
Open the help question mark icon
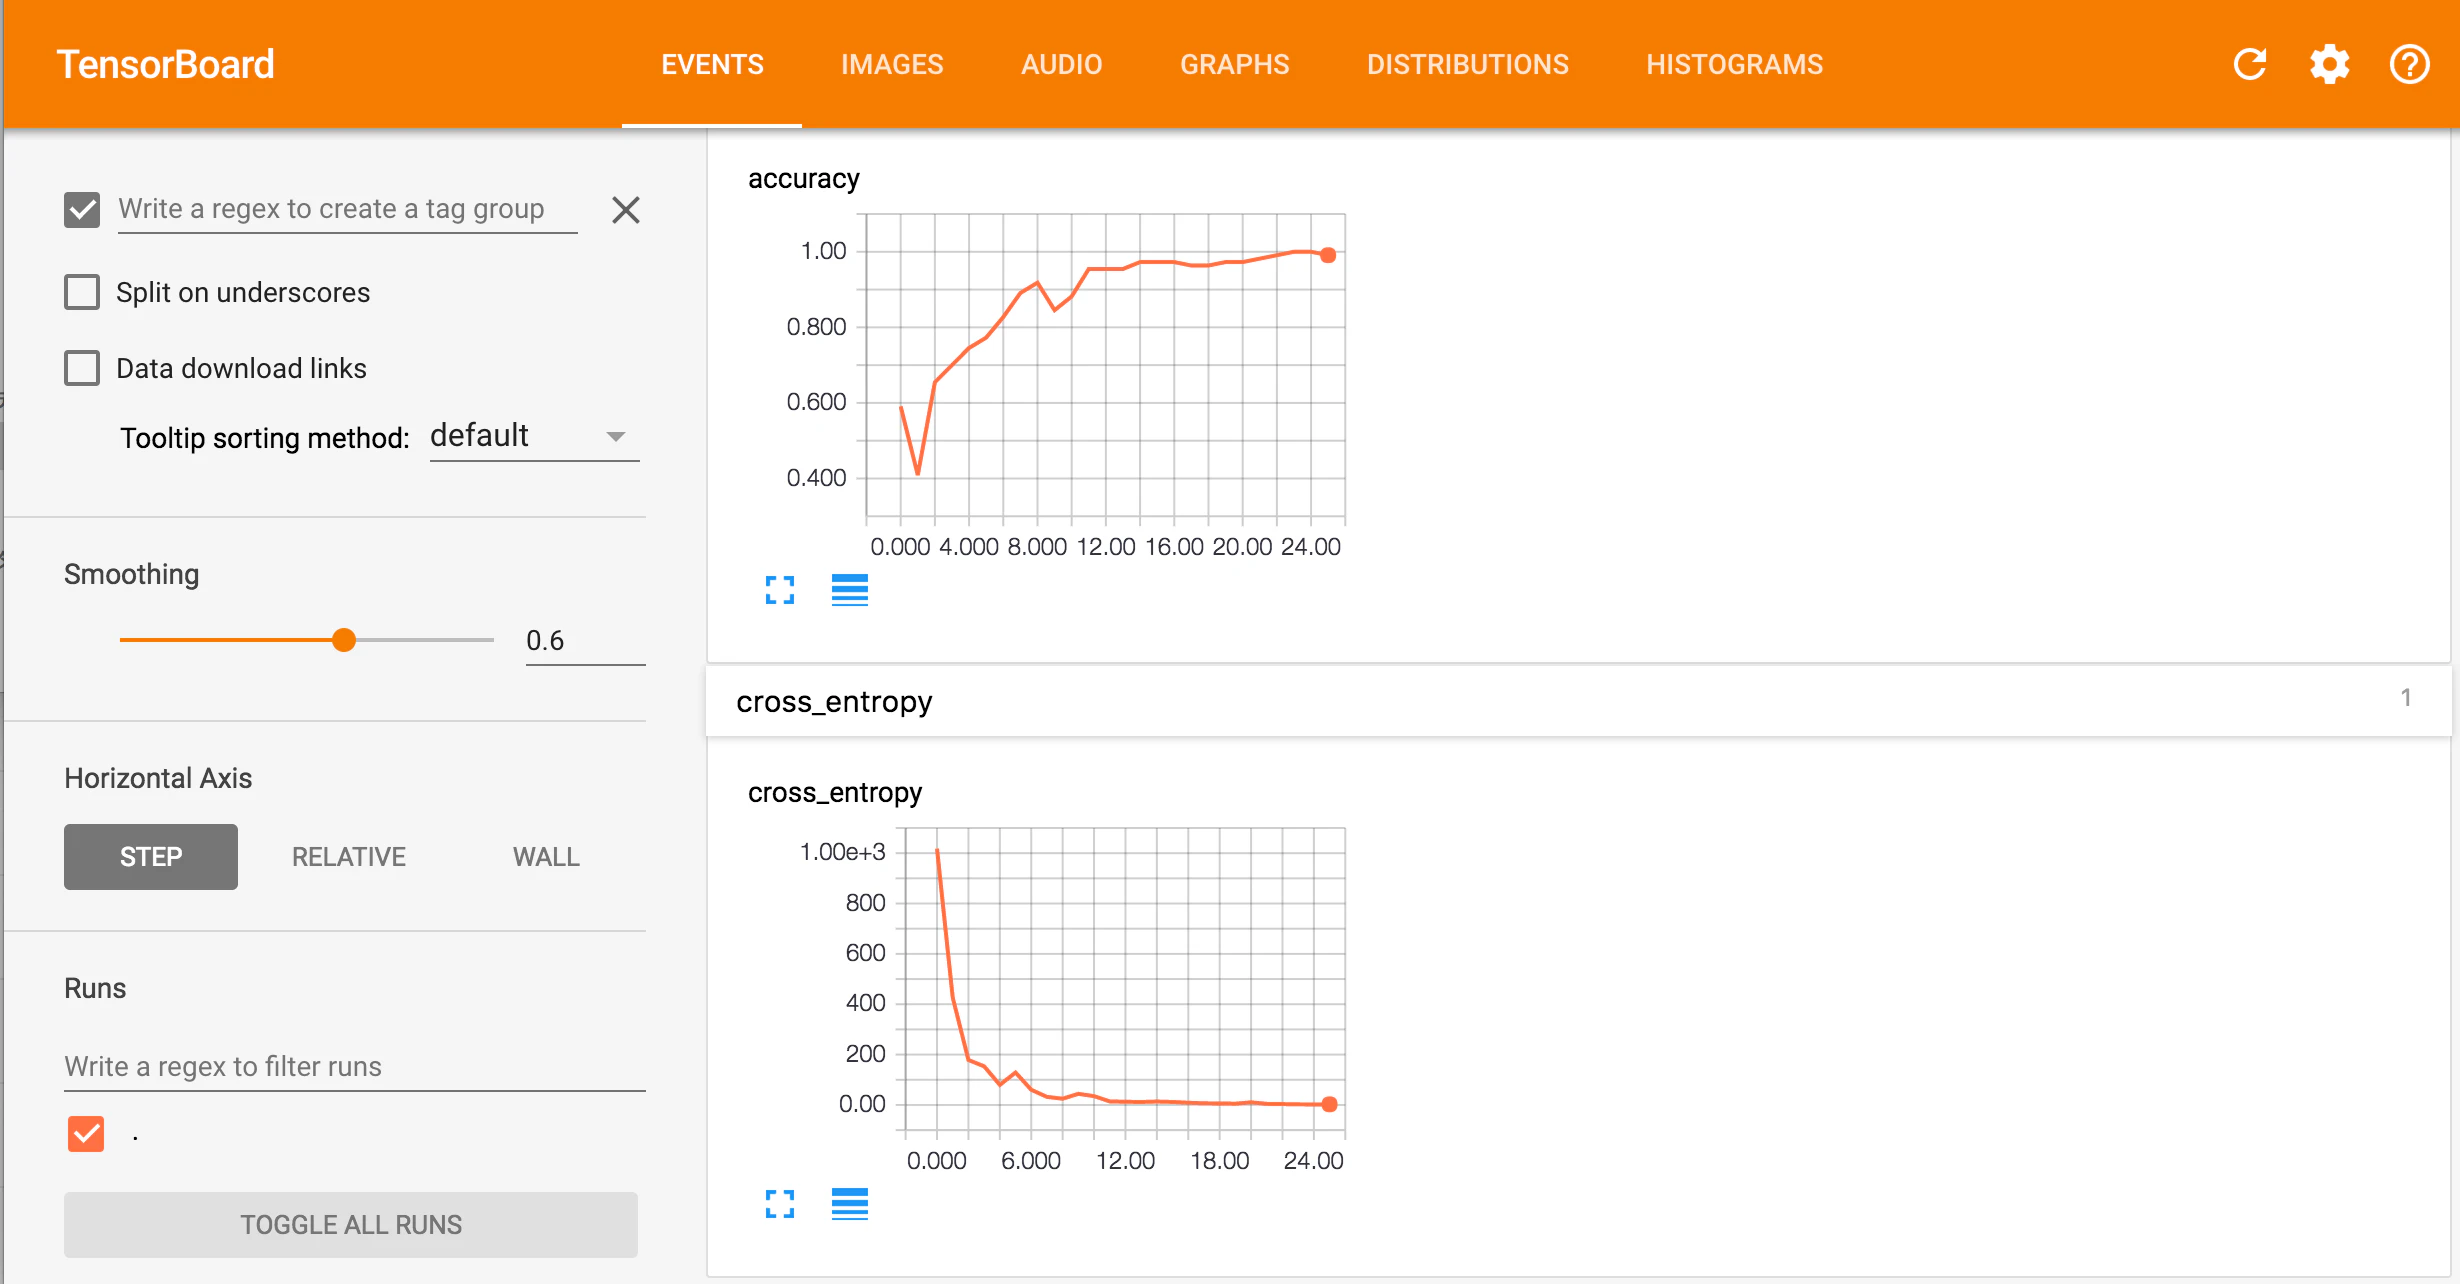point(2410,64)
